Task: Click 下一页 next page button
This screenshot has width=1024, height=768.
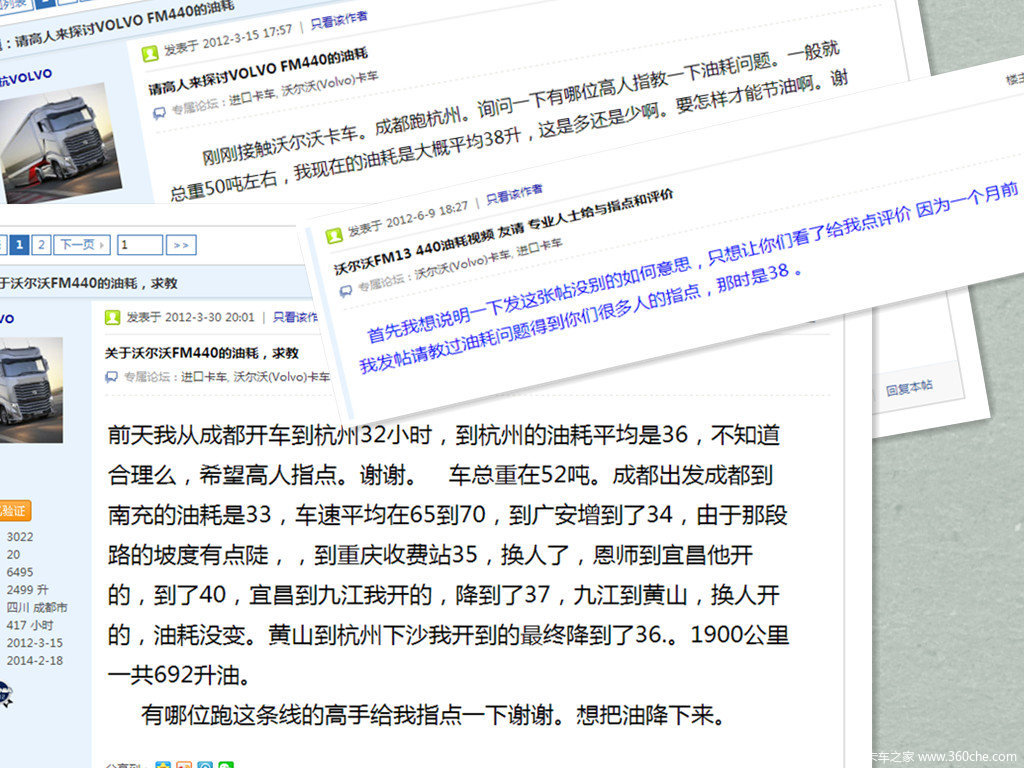Action: (x=82, y=245)
